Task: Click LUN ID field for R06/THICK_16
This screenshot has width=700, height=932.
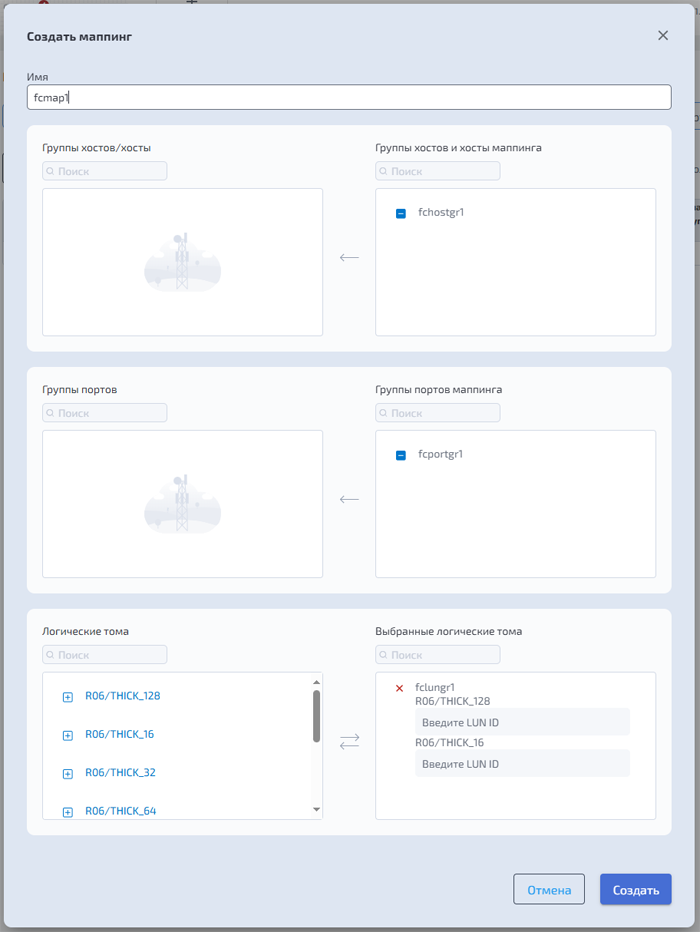Action: tap(522, 764)
